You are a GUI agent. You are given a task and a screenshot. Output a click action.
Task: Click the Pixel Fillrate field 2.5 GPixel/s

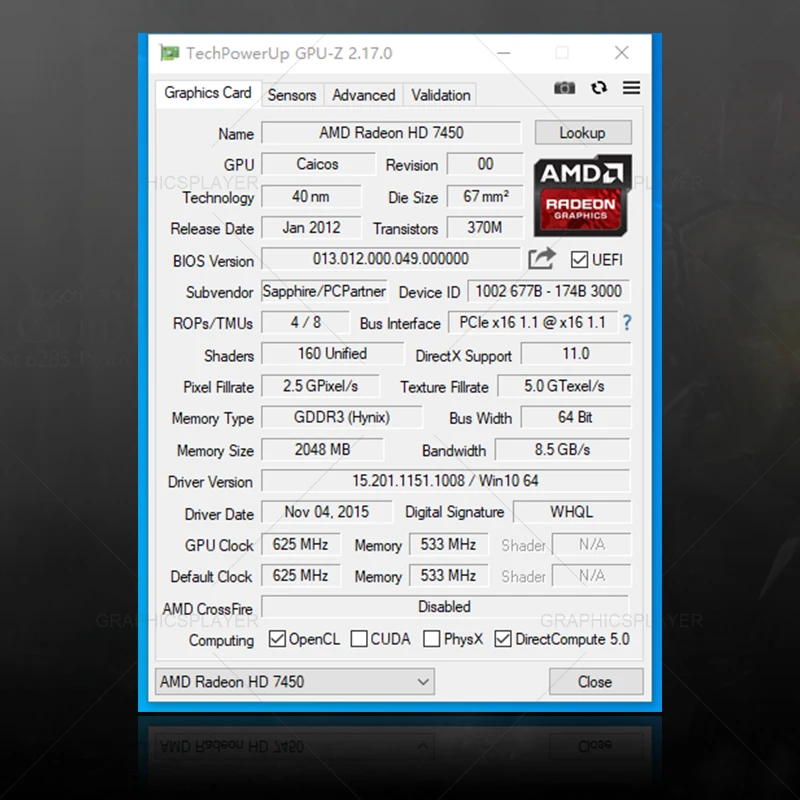[x=320, y=386]
